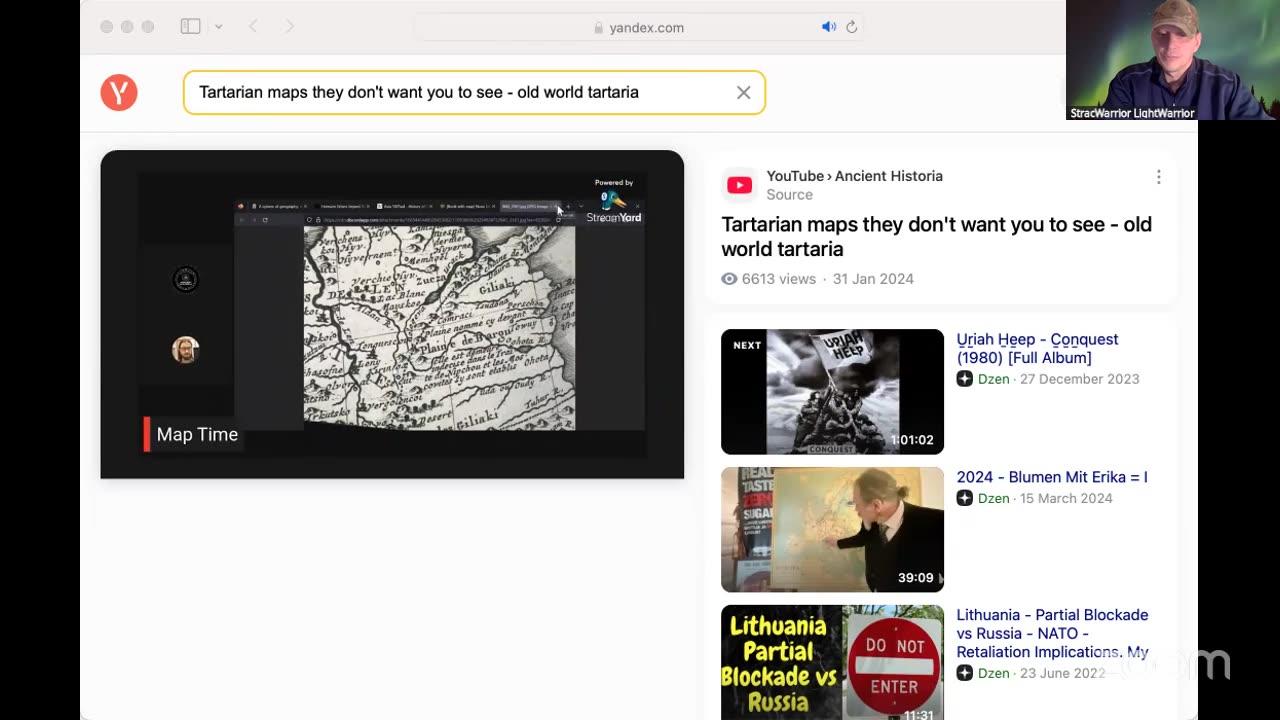Click the dark round avatar in the video preview
The height and width of the screenshot is (720, 1280).
tap(185, 279)
